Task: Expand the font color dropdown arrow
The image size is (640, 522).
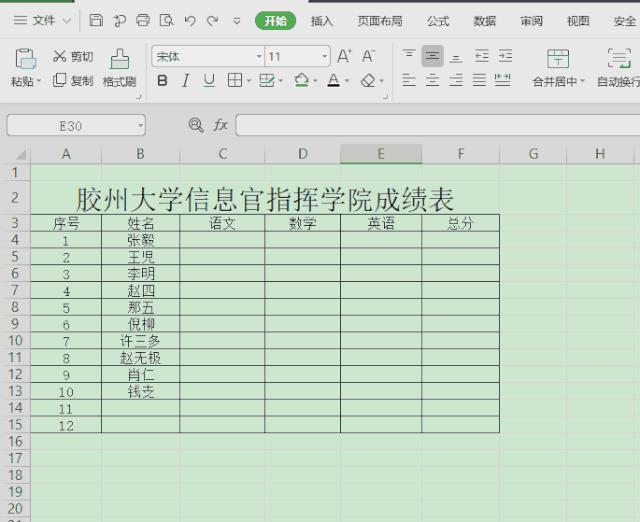Action: tap(347, 81)
